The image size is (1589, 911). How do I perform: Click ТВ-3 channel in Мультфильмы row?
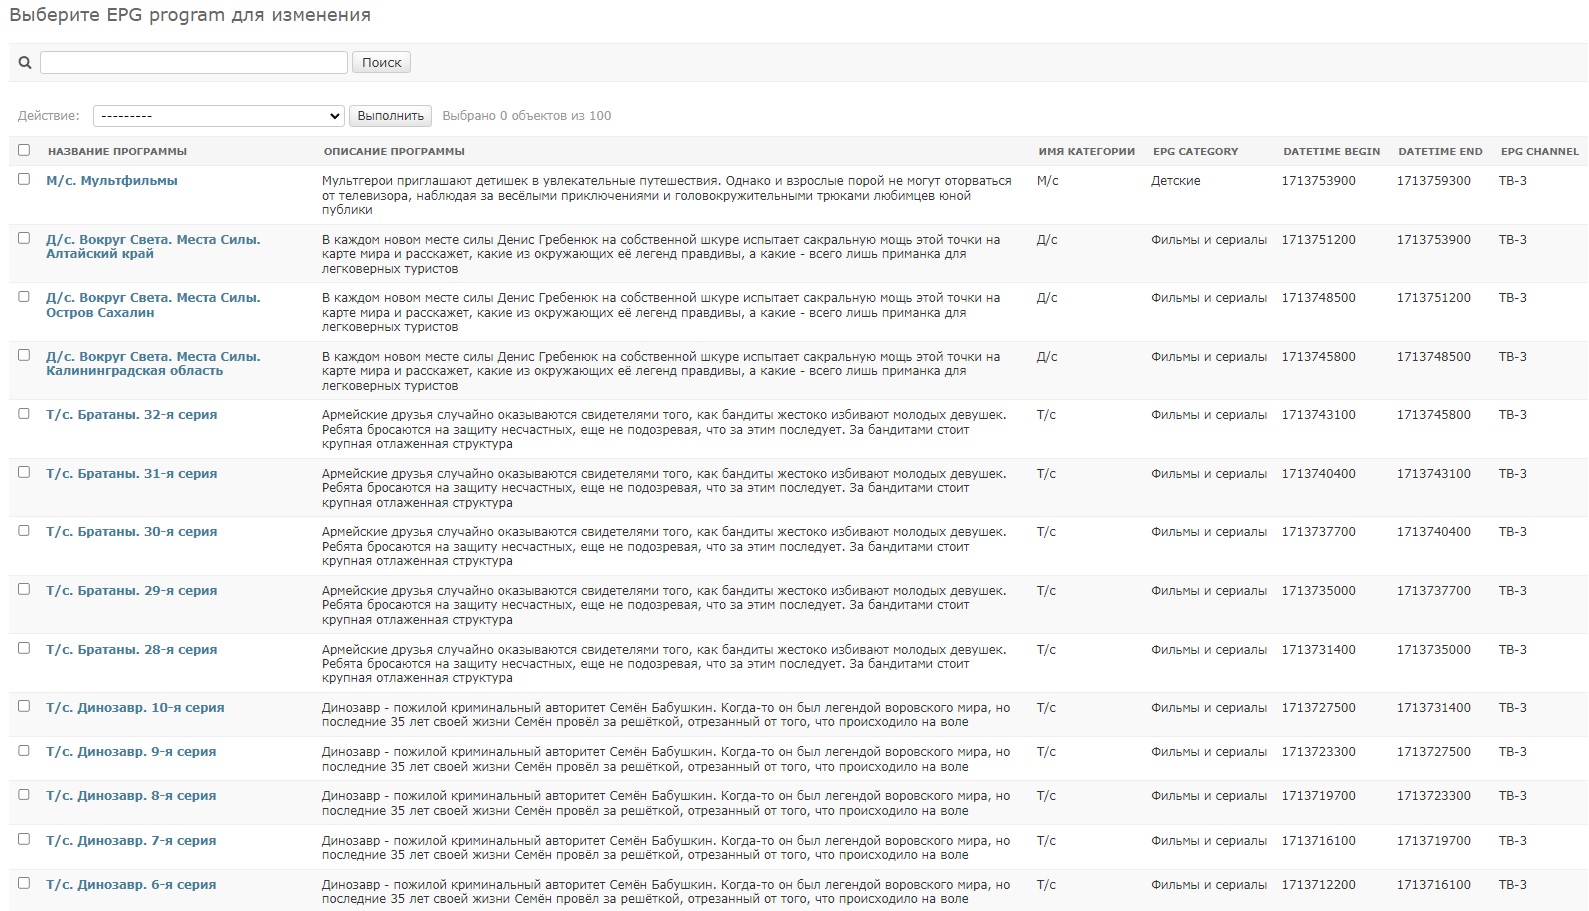(1512, 181)
